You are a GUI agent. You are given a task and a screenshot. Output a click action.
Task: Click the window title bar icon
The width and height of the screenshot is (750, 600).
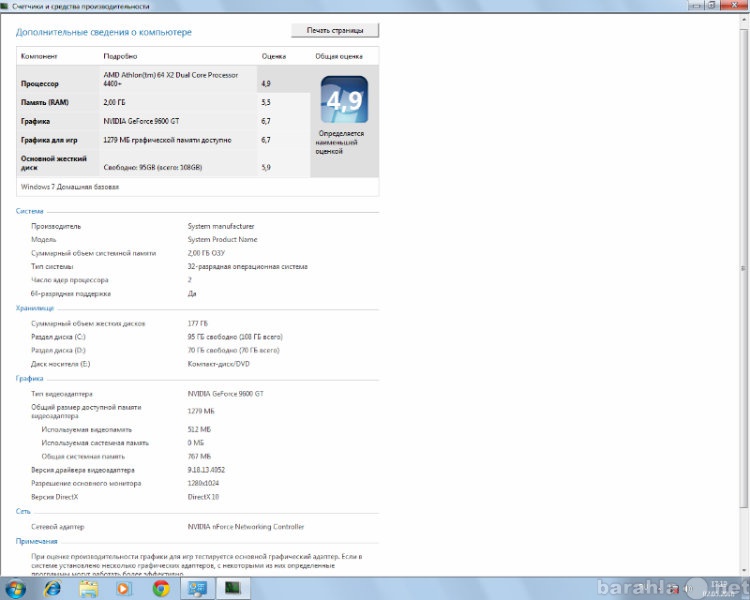5,6
